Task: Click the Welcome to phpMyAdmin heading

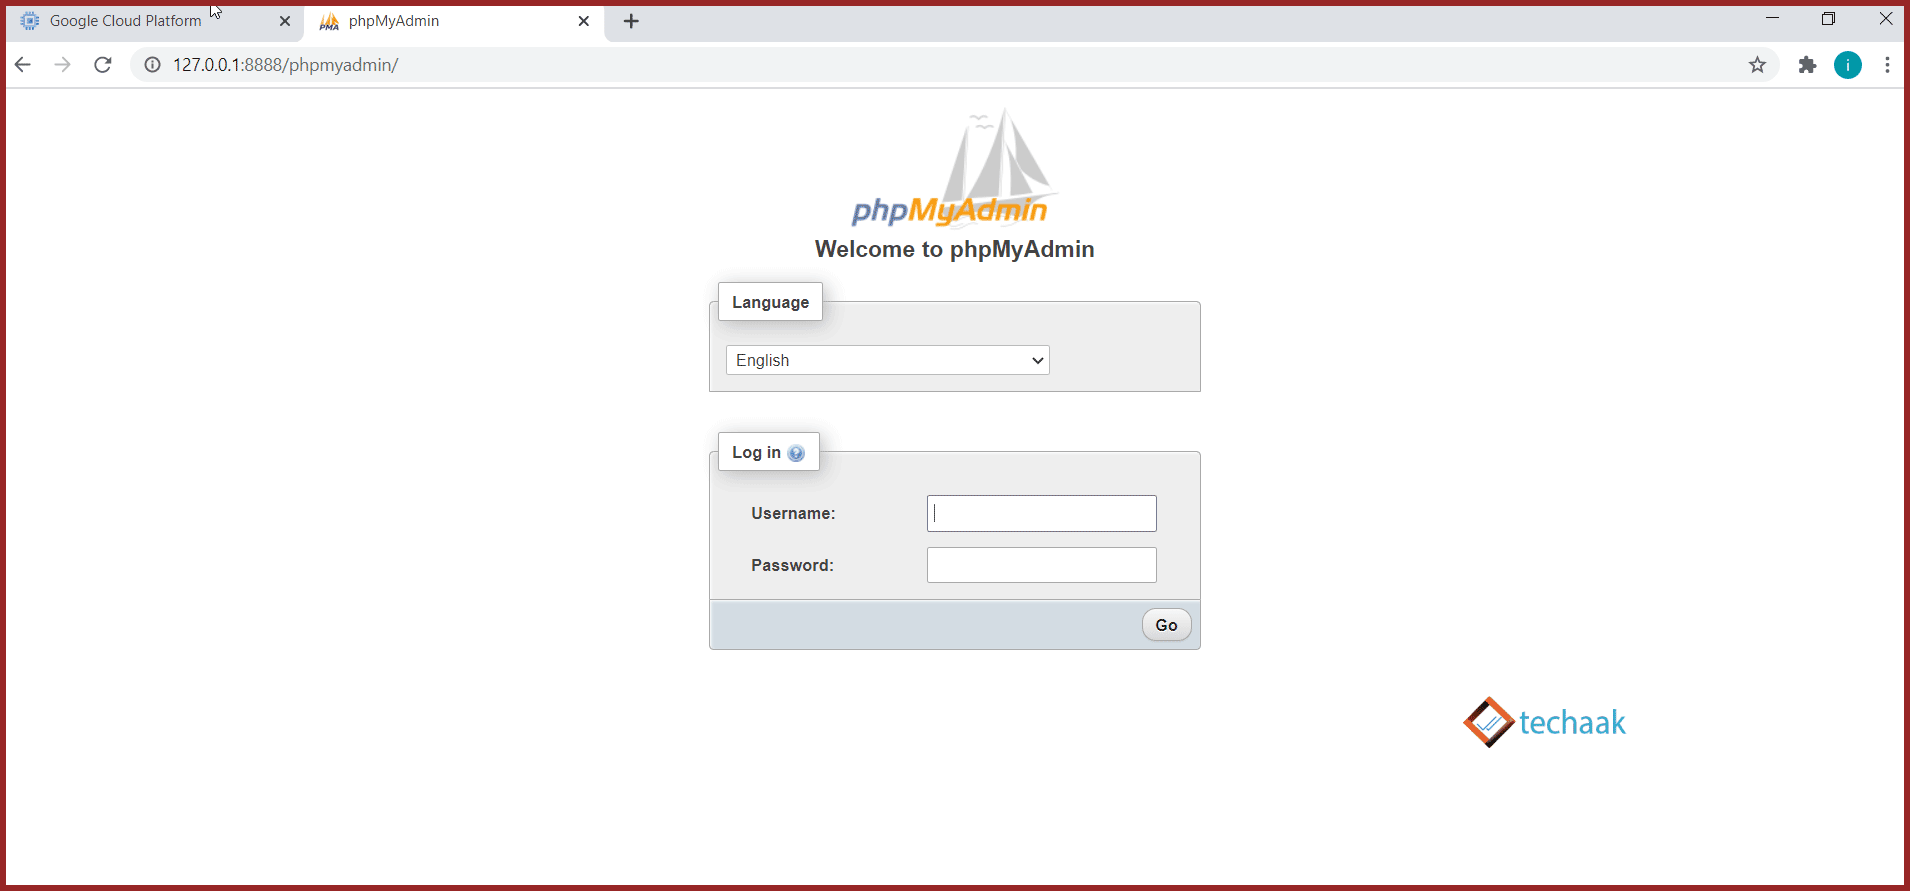Action: pos(954,249)
